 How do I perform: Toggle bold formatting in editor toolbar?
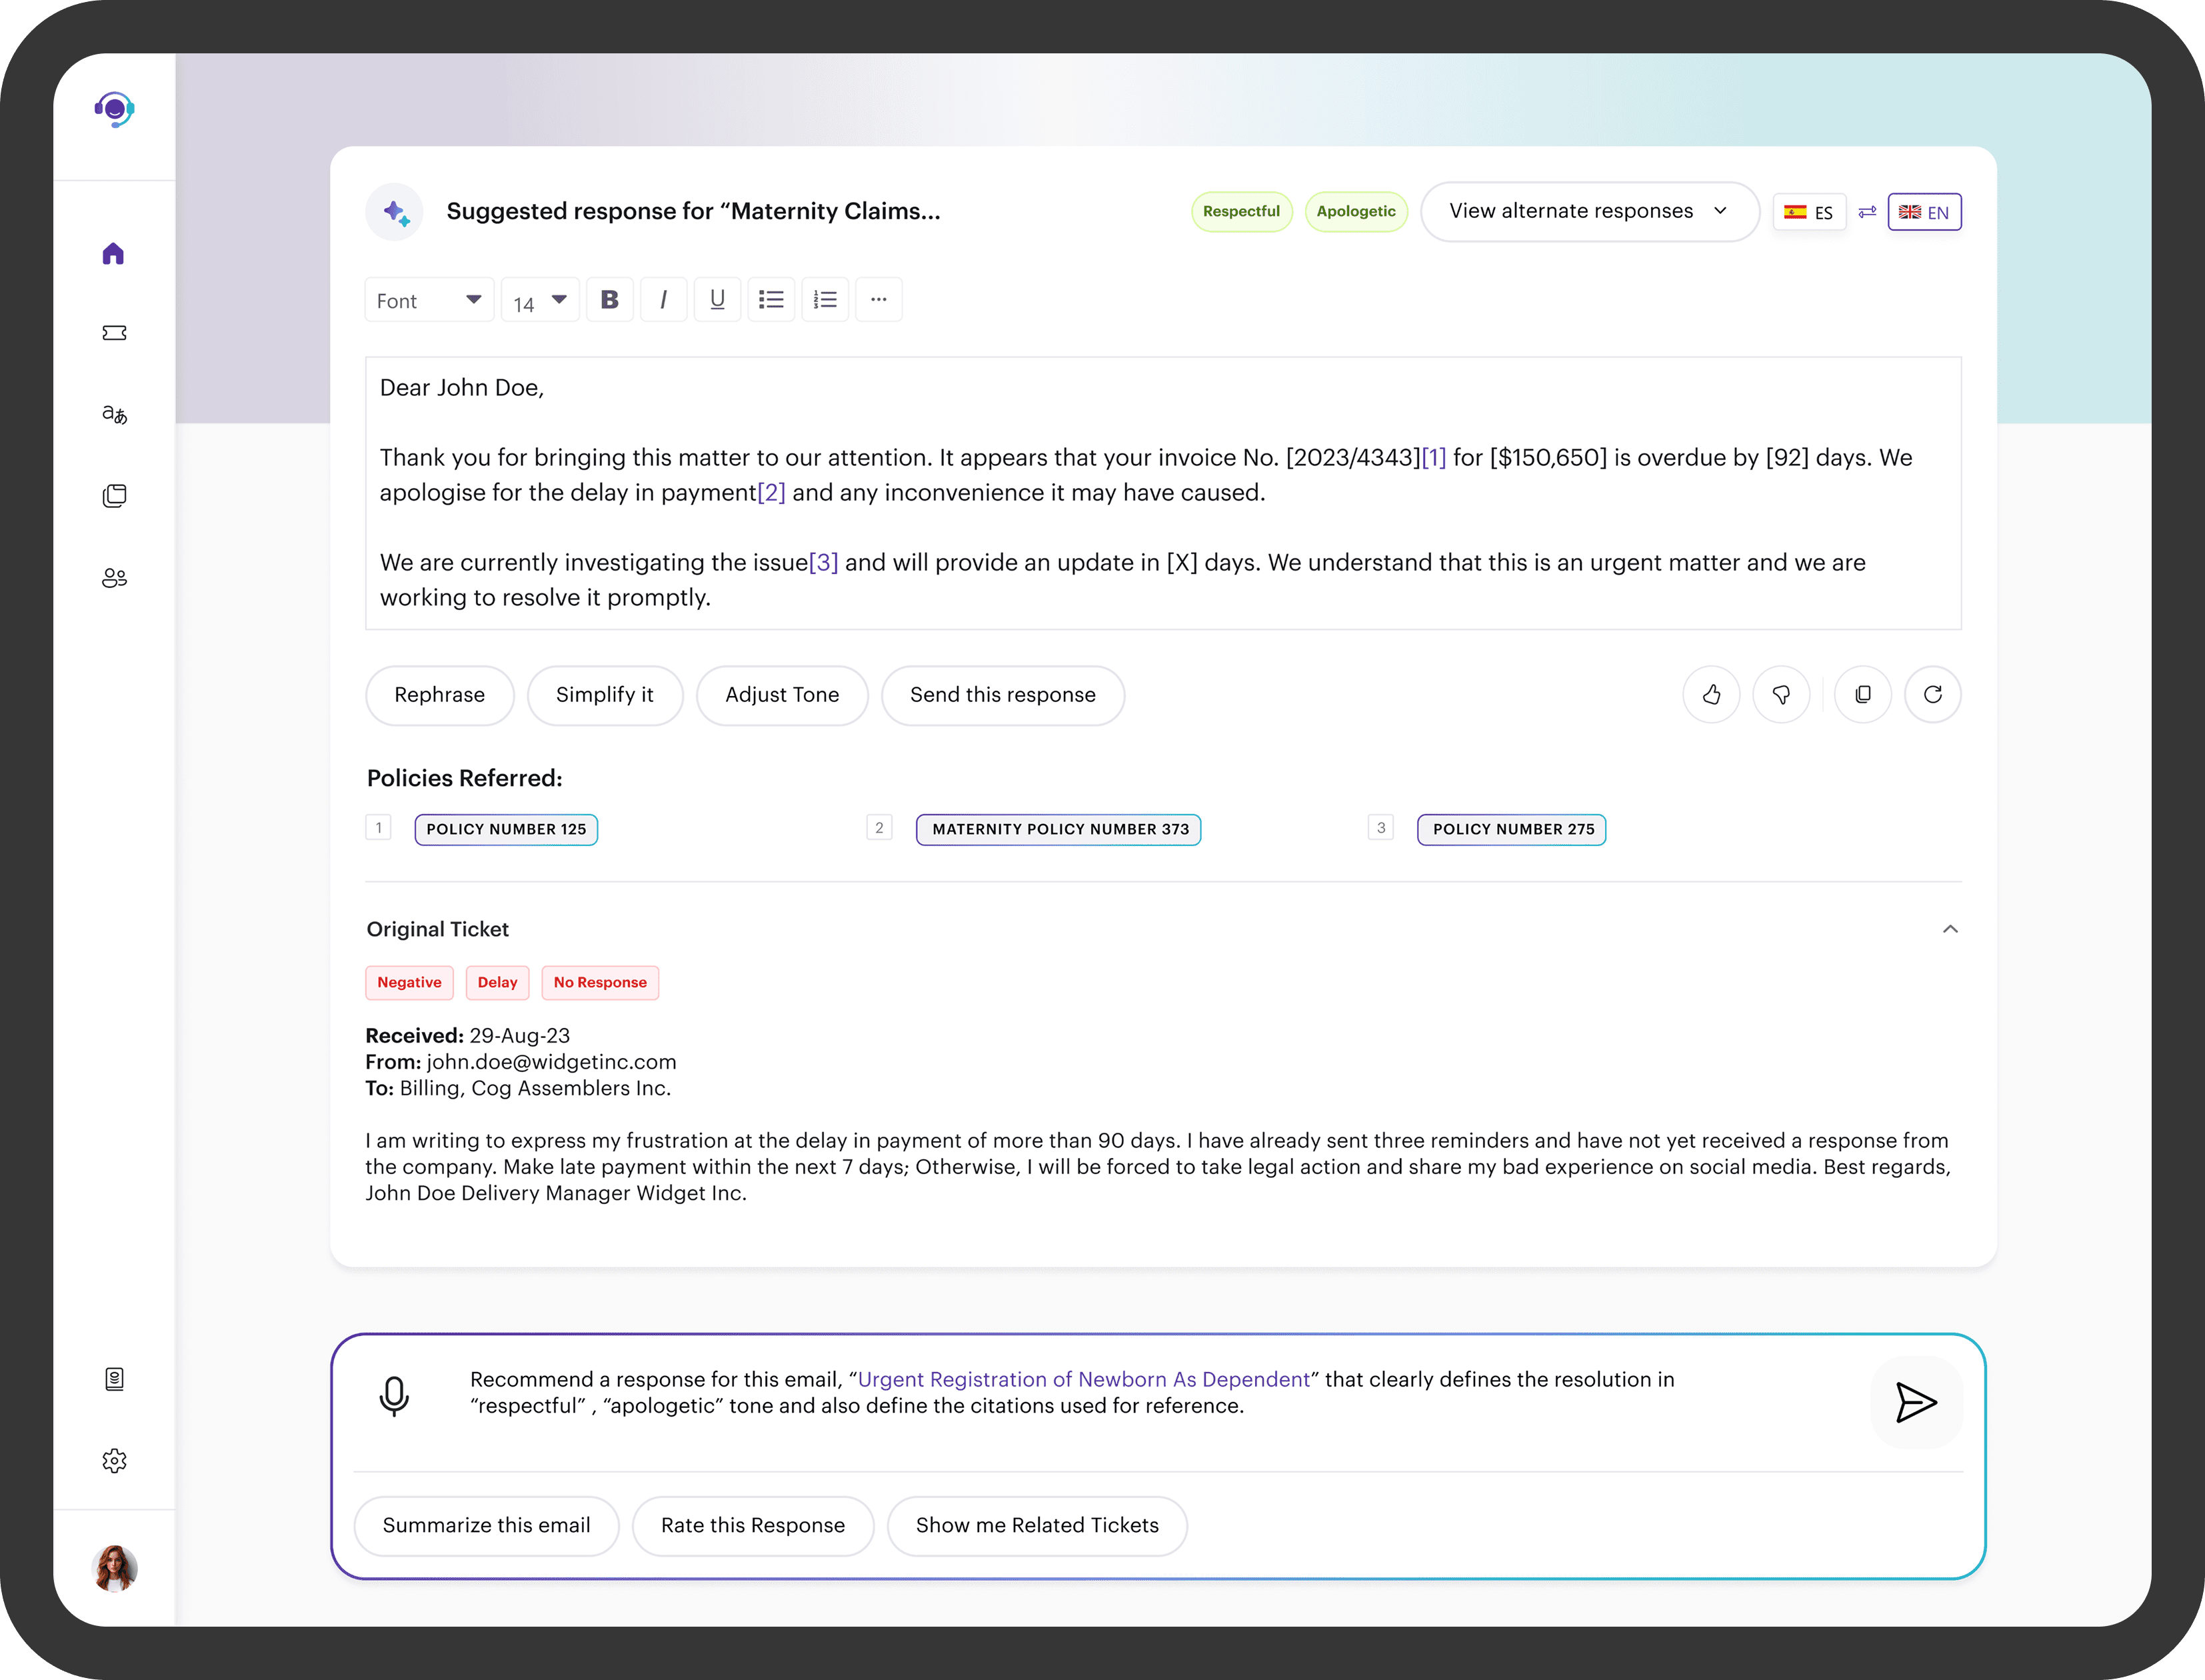pyautogui.click(x=609, y=300)
